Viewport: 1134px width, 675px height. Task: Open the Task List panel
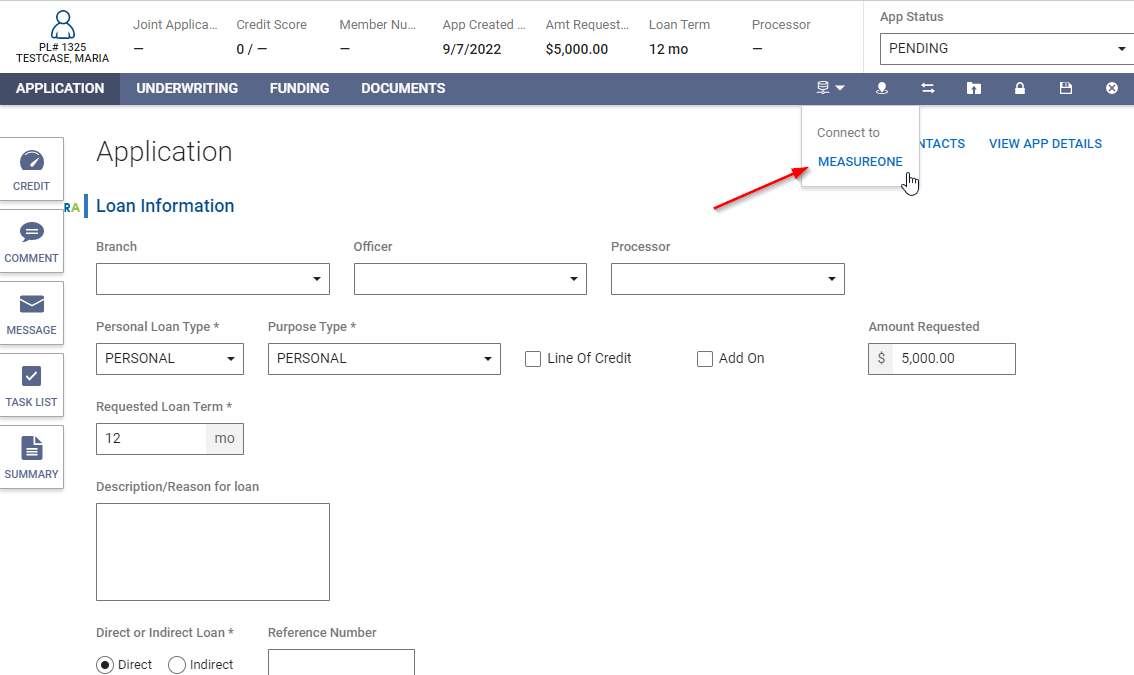(x=31, y=384)
